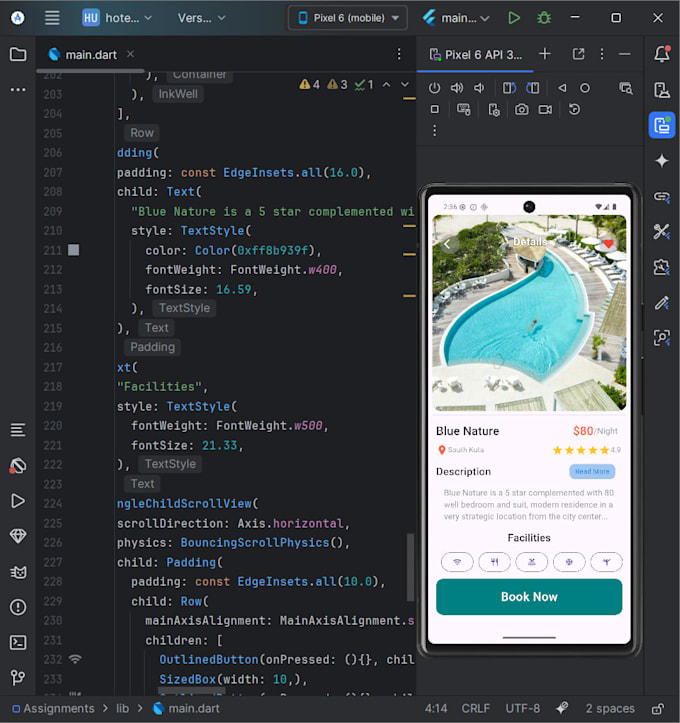Viewport: 680px width, 723px height.
Task: Show more tool windows via ellipsis
Action: pyautogui.click(x=18, y=89)
